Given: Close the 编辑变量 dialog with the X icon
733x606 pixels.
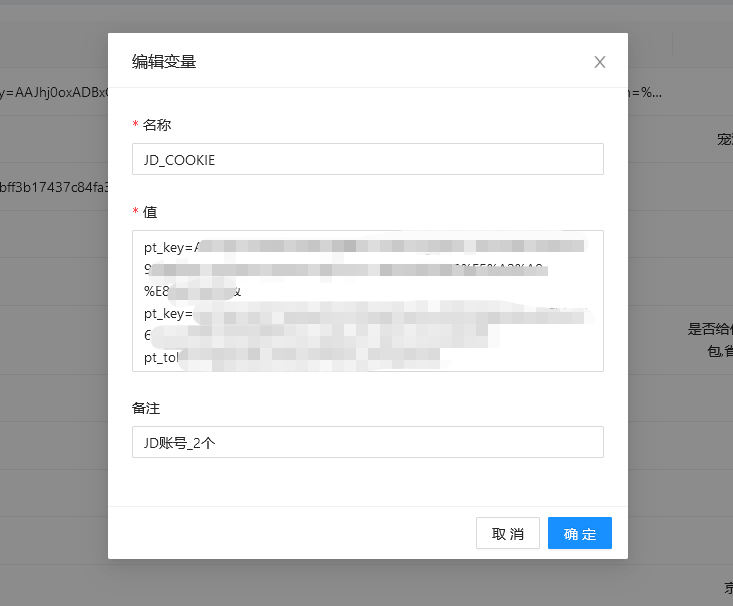Looking at the screenshot, I should pos(600,62).
